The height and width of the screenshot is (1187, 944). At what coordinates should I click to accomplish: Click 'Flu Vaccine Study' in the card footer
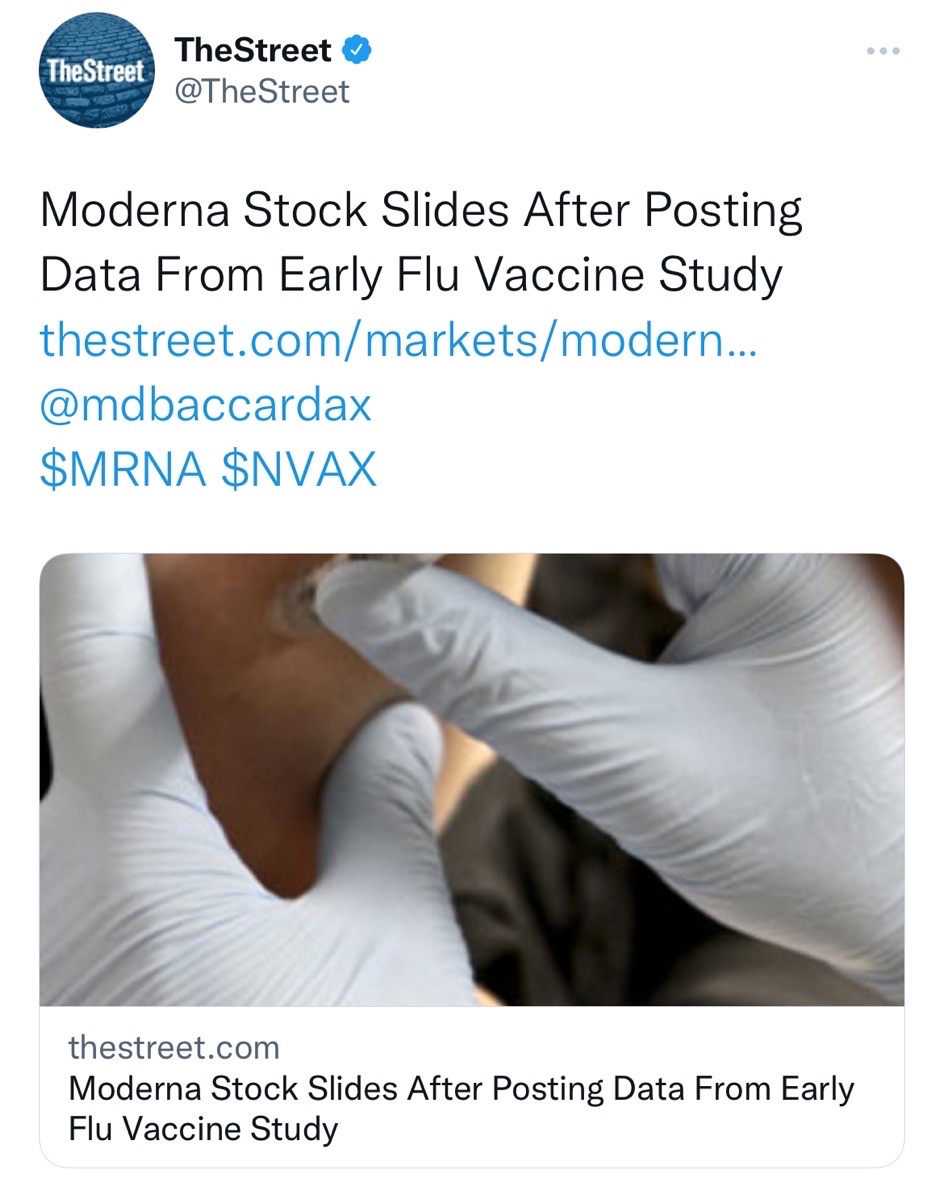pos(203,1129)
